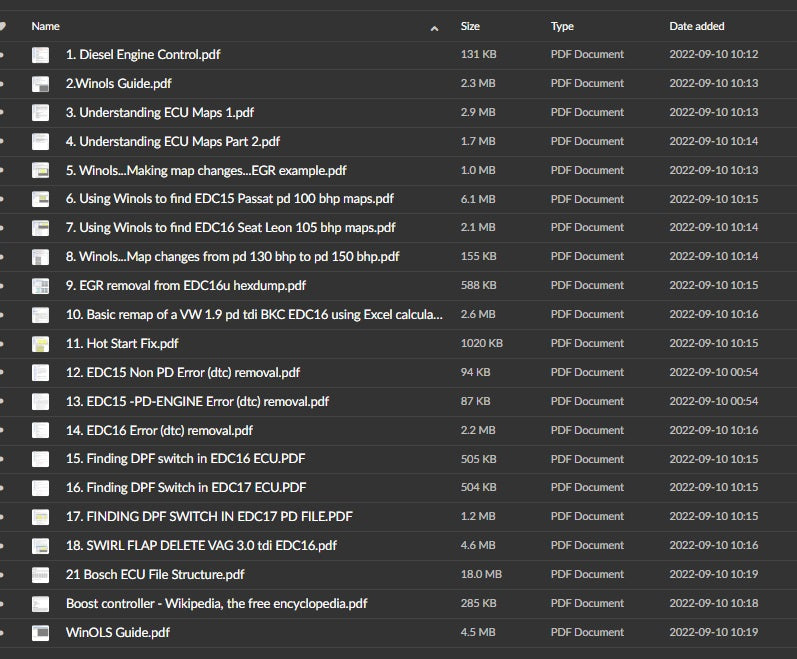This screenshot has height=659, width=797.
Task: Click the icon next to 9. EGR removal file
Action: (40, 286)
